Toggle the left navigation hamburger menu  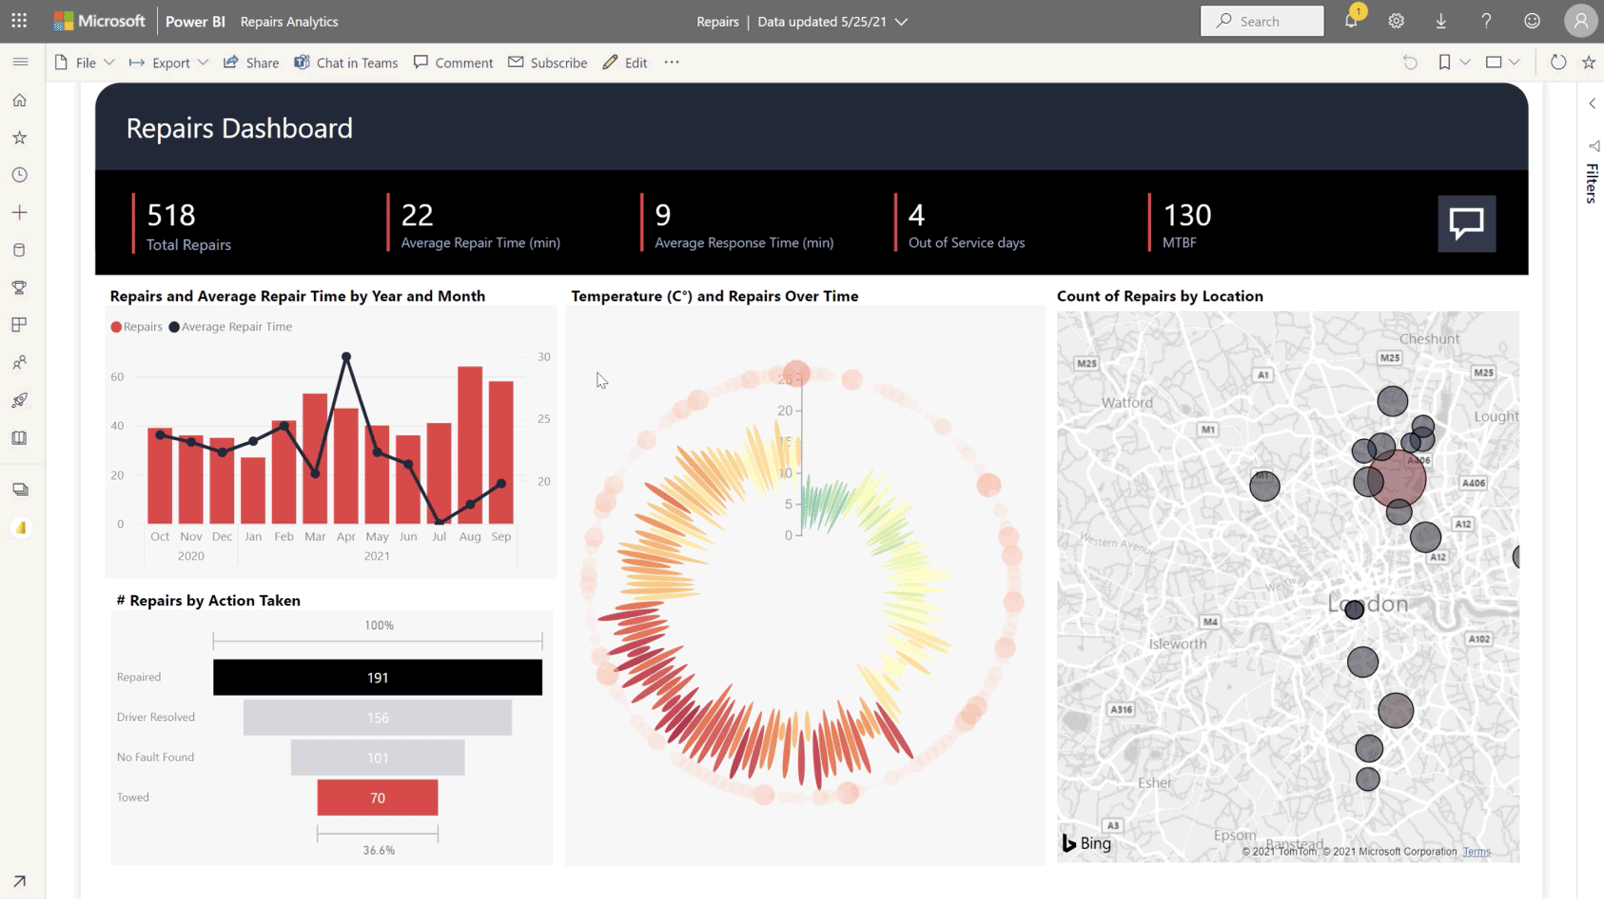[x=20, y=62]
